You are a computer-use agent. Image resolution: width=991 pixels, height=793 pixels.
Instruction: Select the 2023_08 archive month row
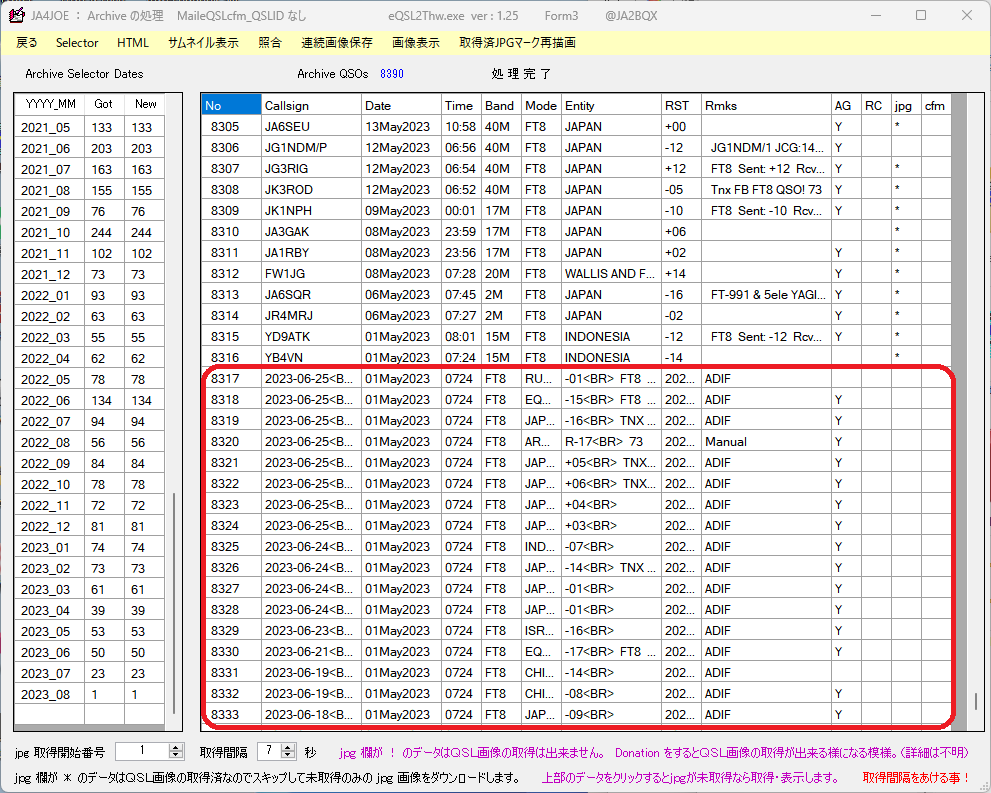coord(90,694)
